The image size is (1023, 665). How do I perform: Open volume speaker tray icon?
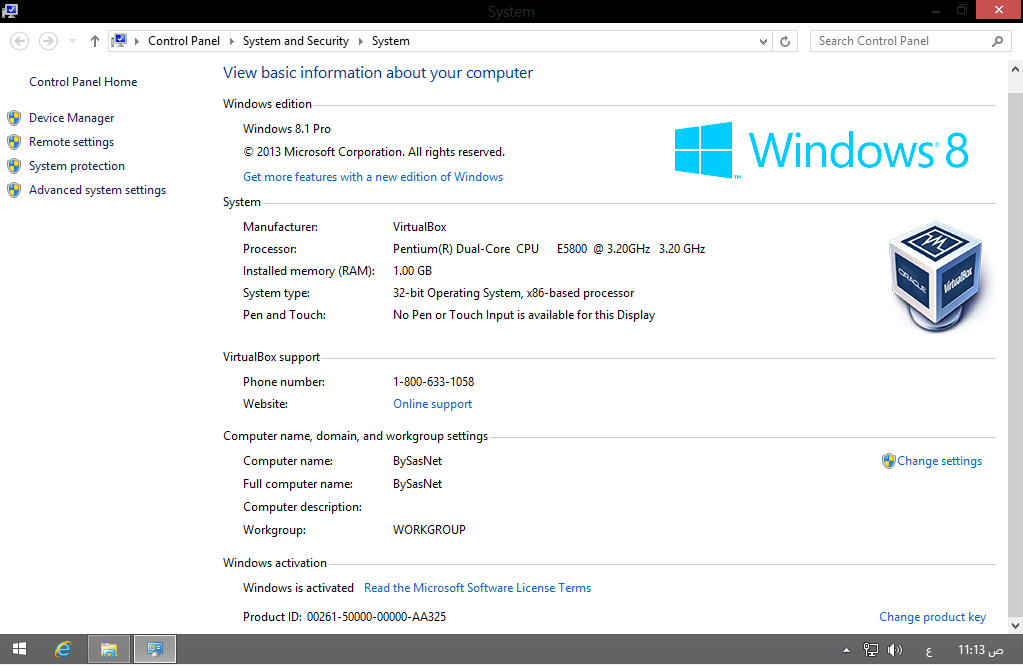pos(894,650)
